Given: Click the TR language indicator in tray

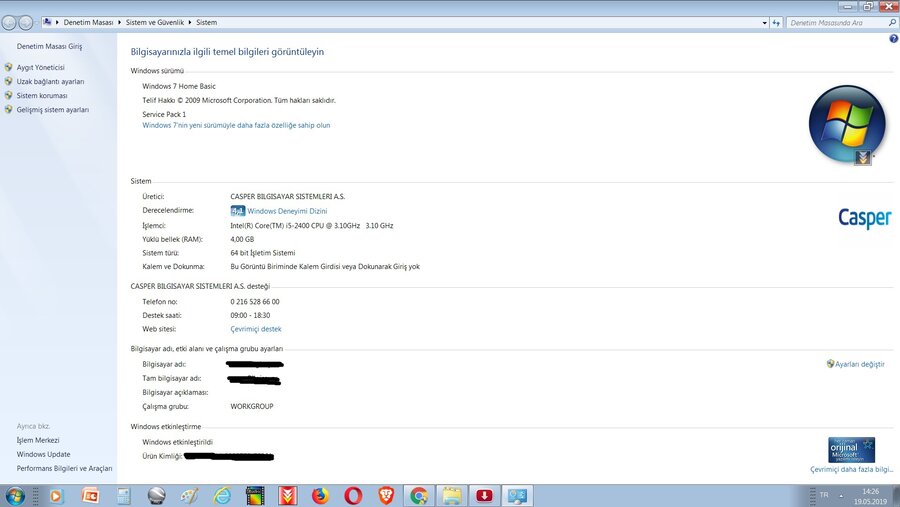Looking at the screenshot, I should (824, 495).
